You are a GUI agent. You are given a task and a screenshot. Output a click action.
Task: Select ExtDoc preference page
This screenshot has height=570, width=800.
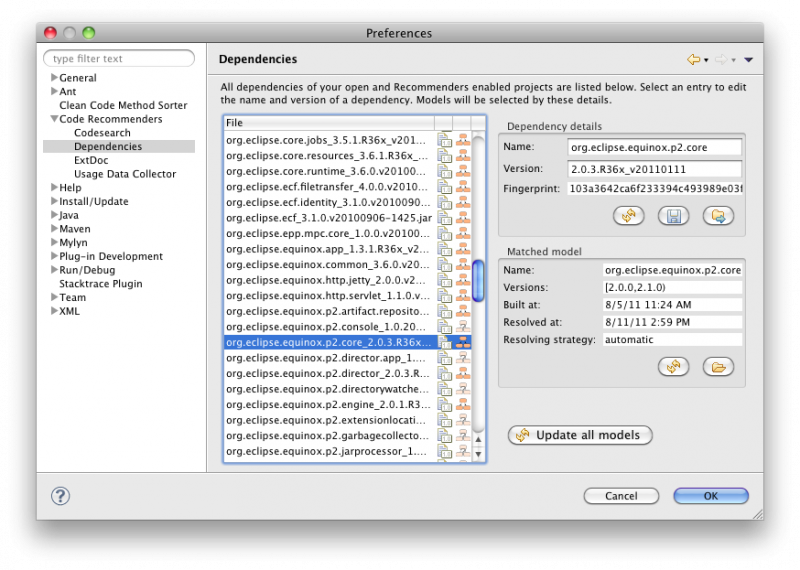pos(91,160)
